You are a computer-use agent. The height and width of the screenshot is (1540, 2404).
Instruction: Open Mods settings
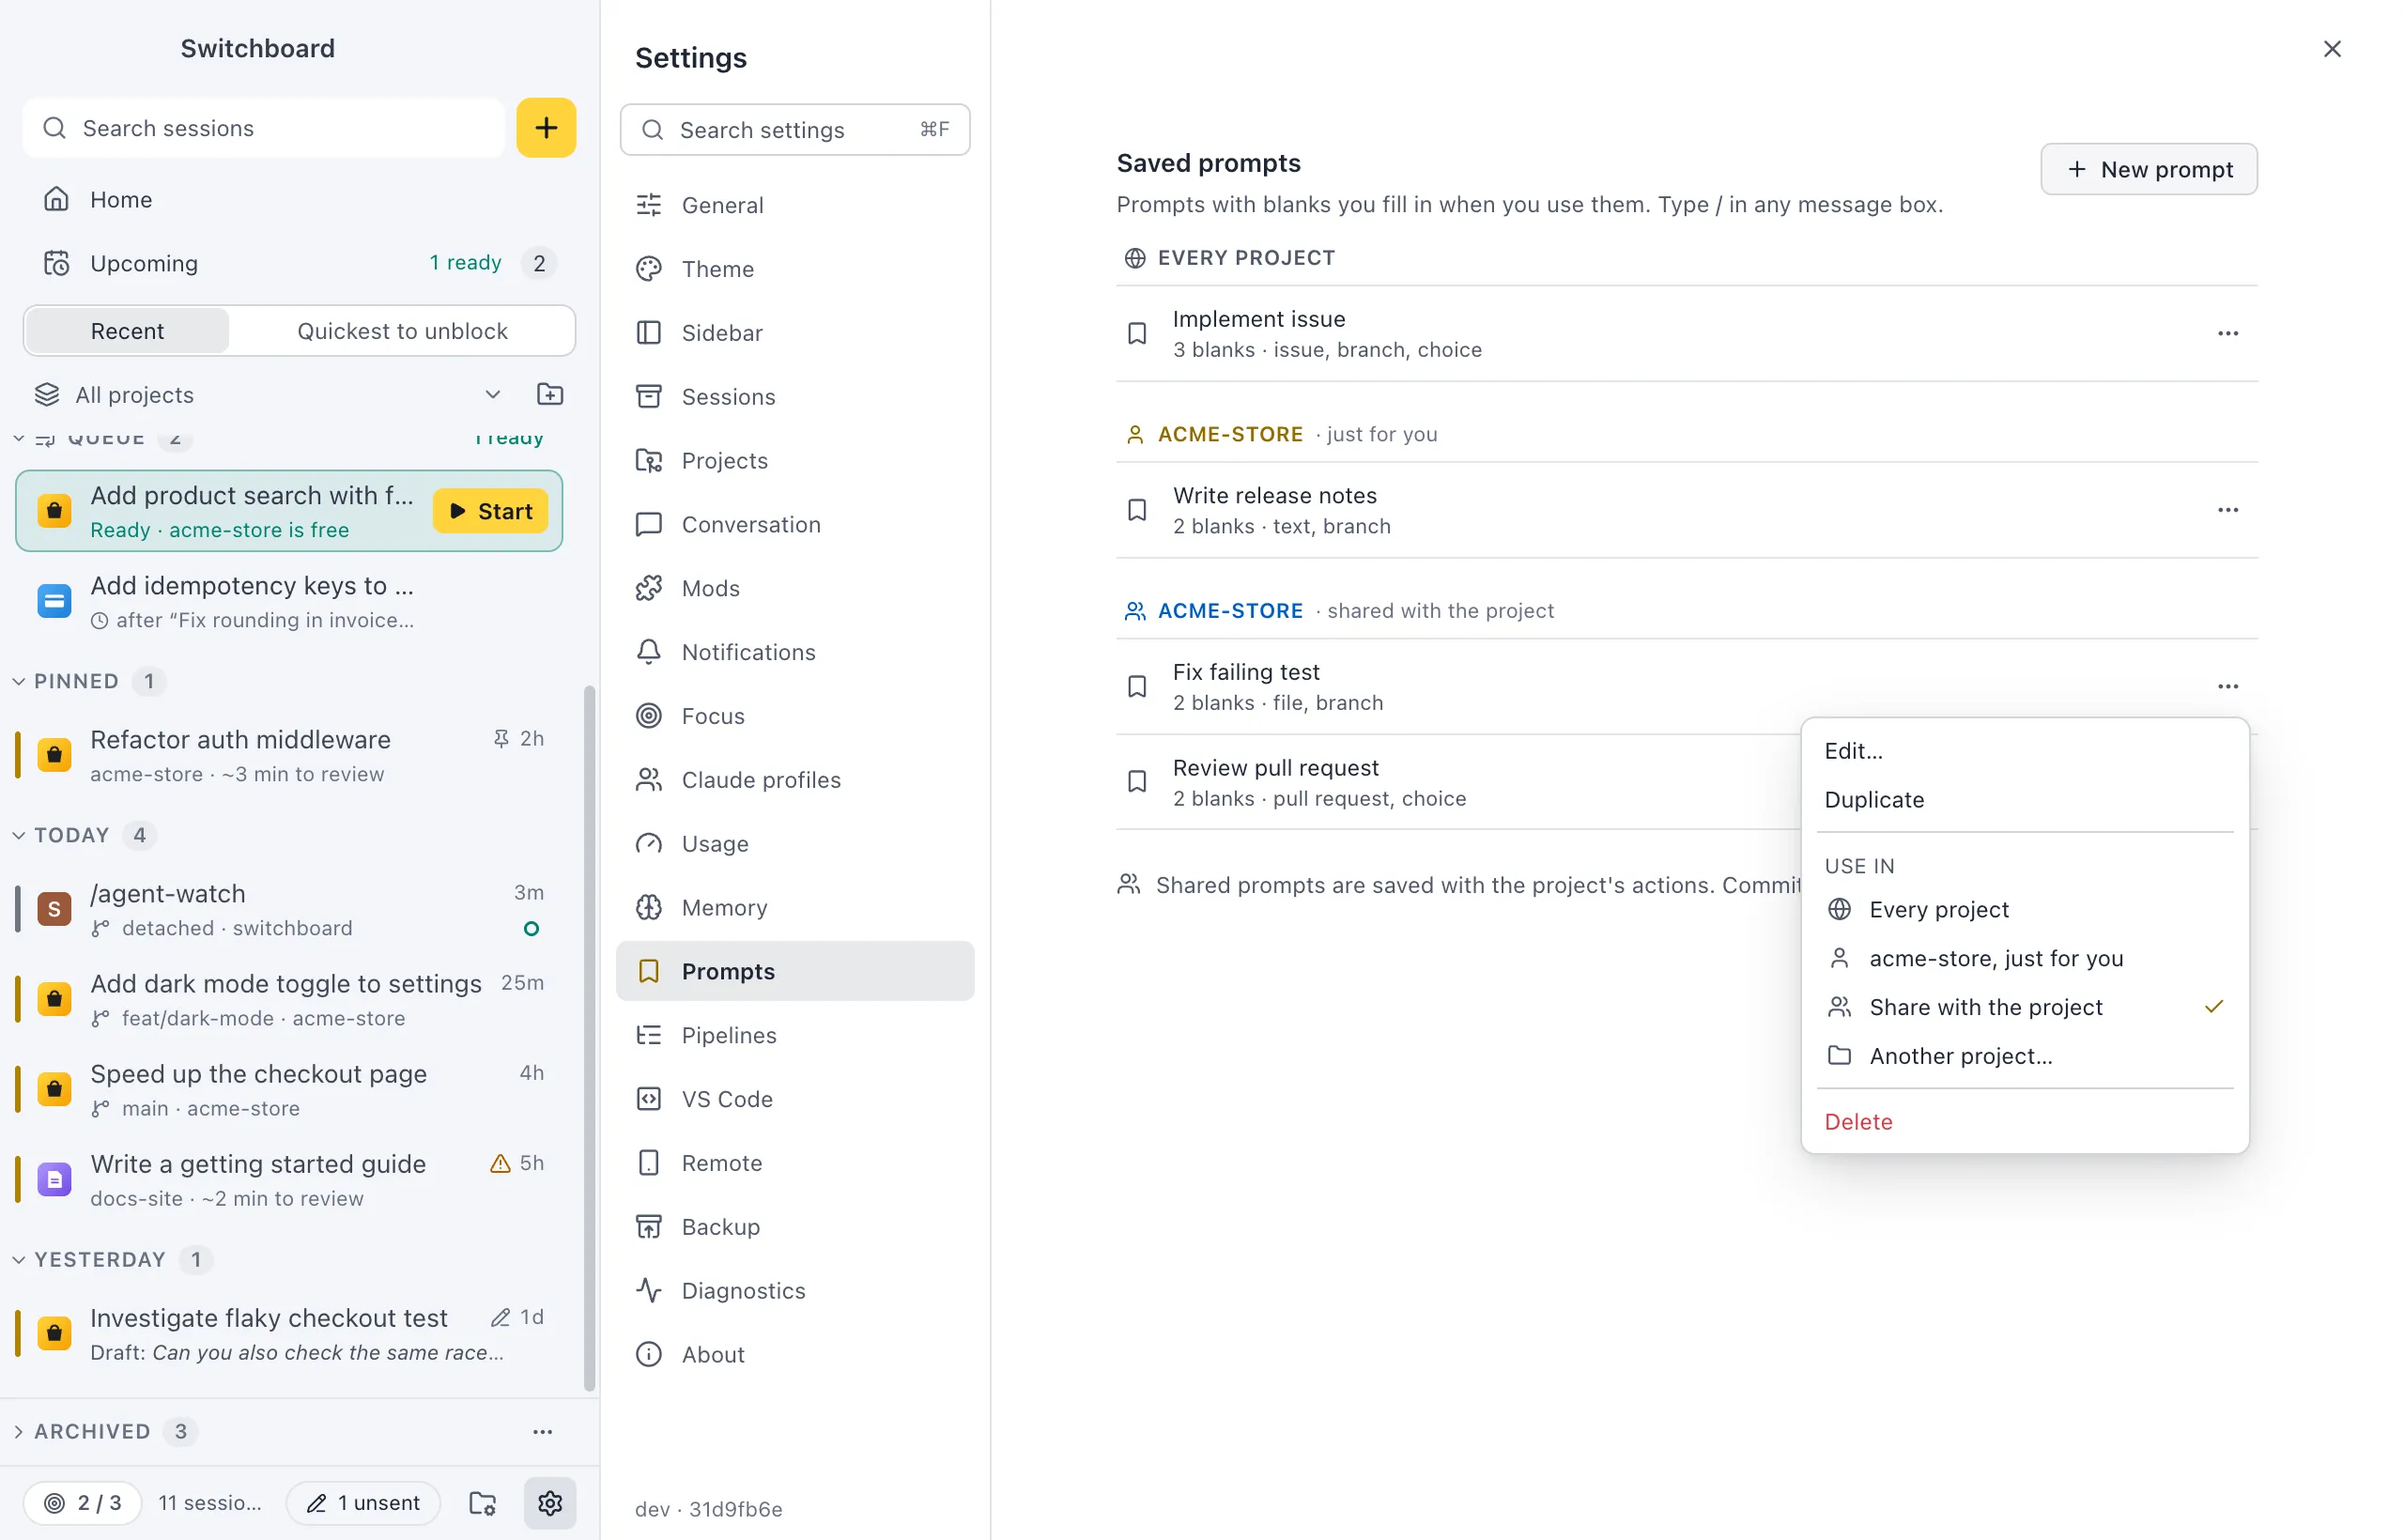[x=795, y=588]
